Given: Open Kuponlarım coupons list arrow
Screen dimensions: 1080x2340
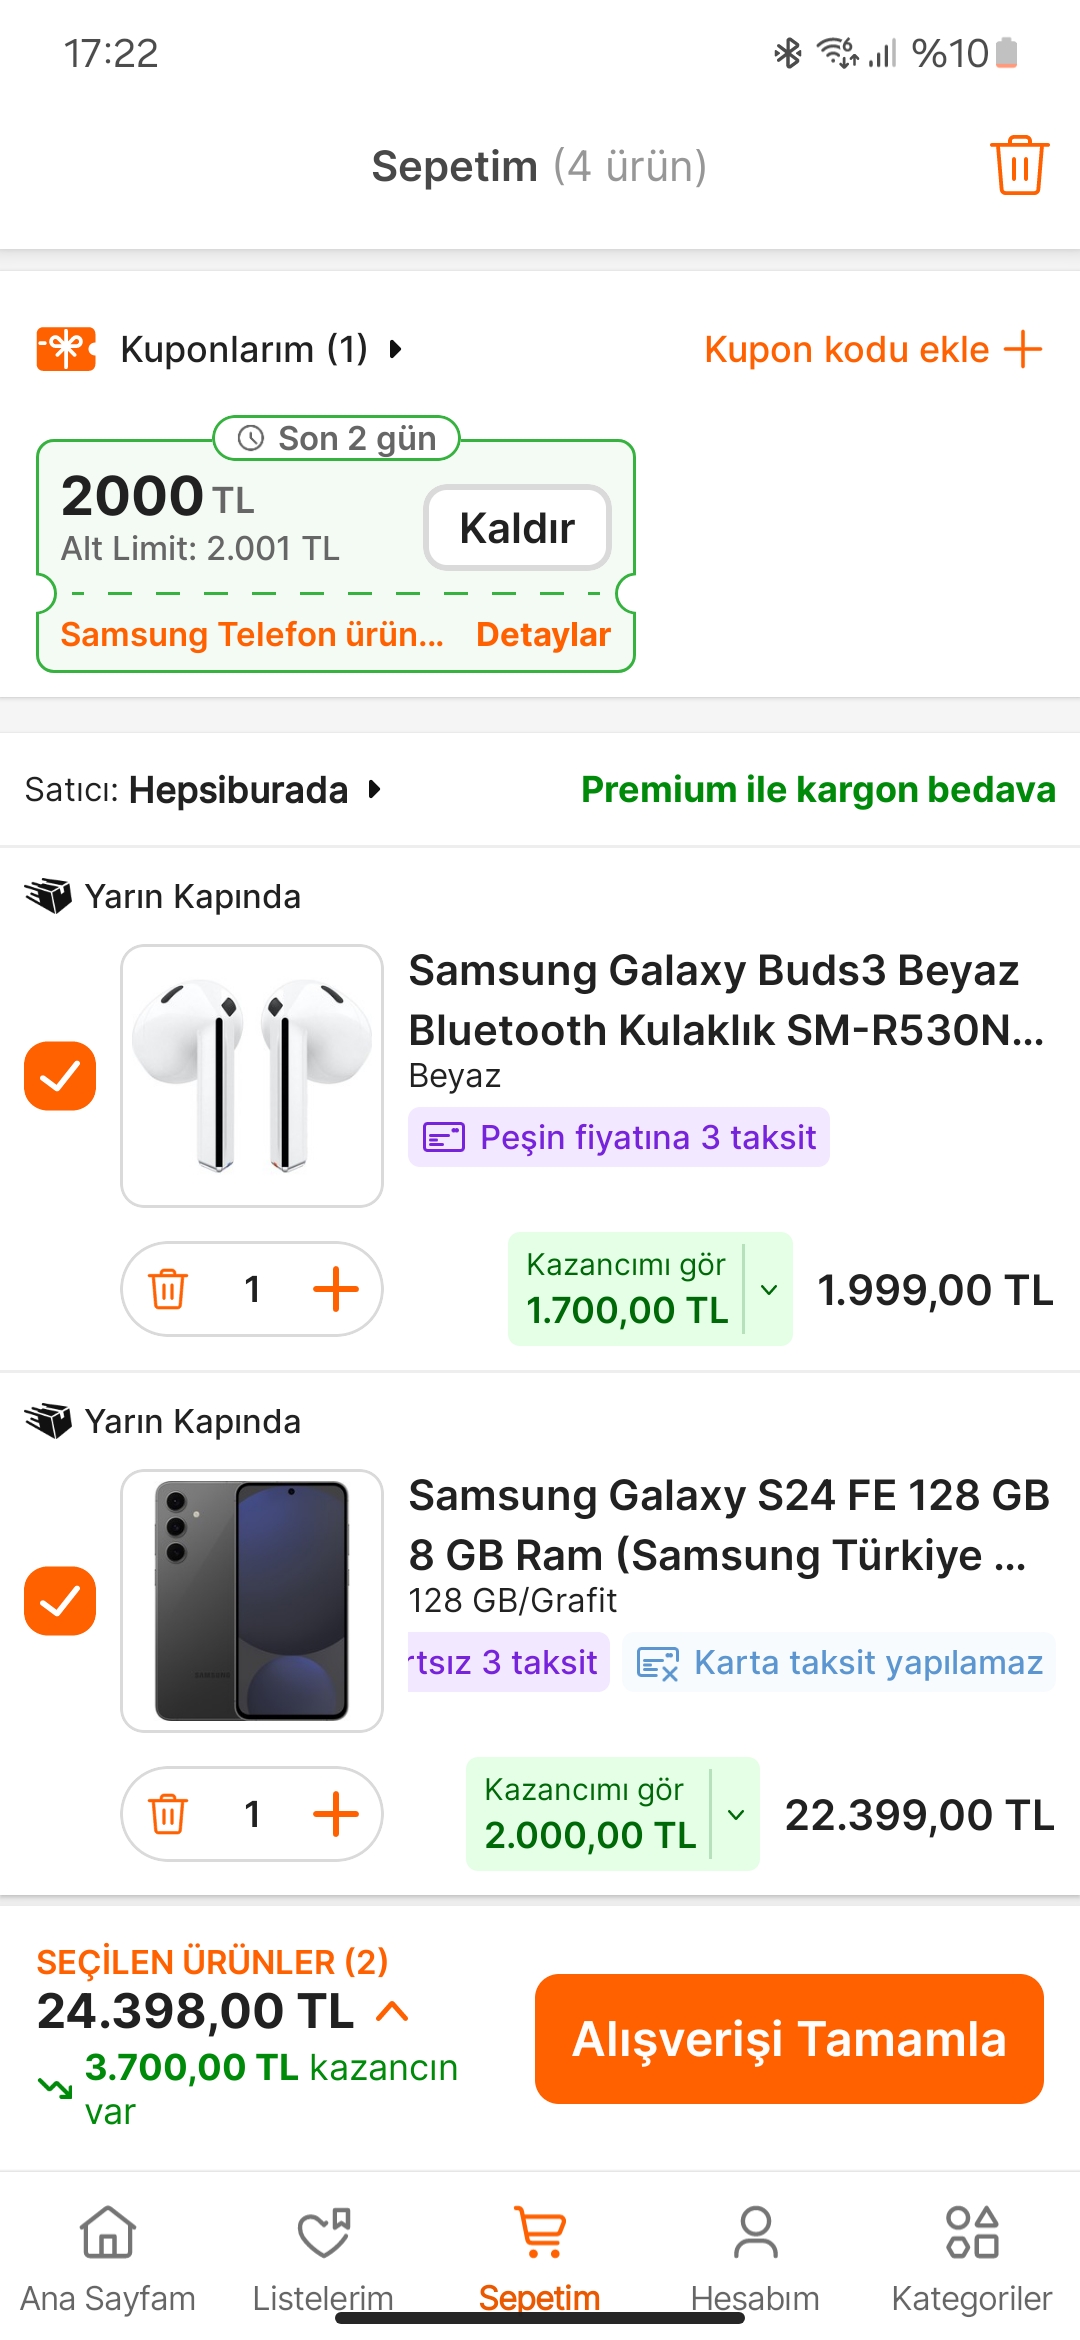Looking at the screenshot, I should tap(396, 349).
